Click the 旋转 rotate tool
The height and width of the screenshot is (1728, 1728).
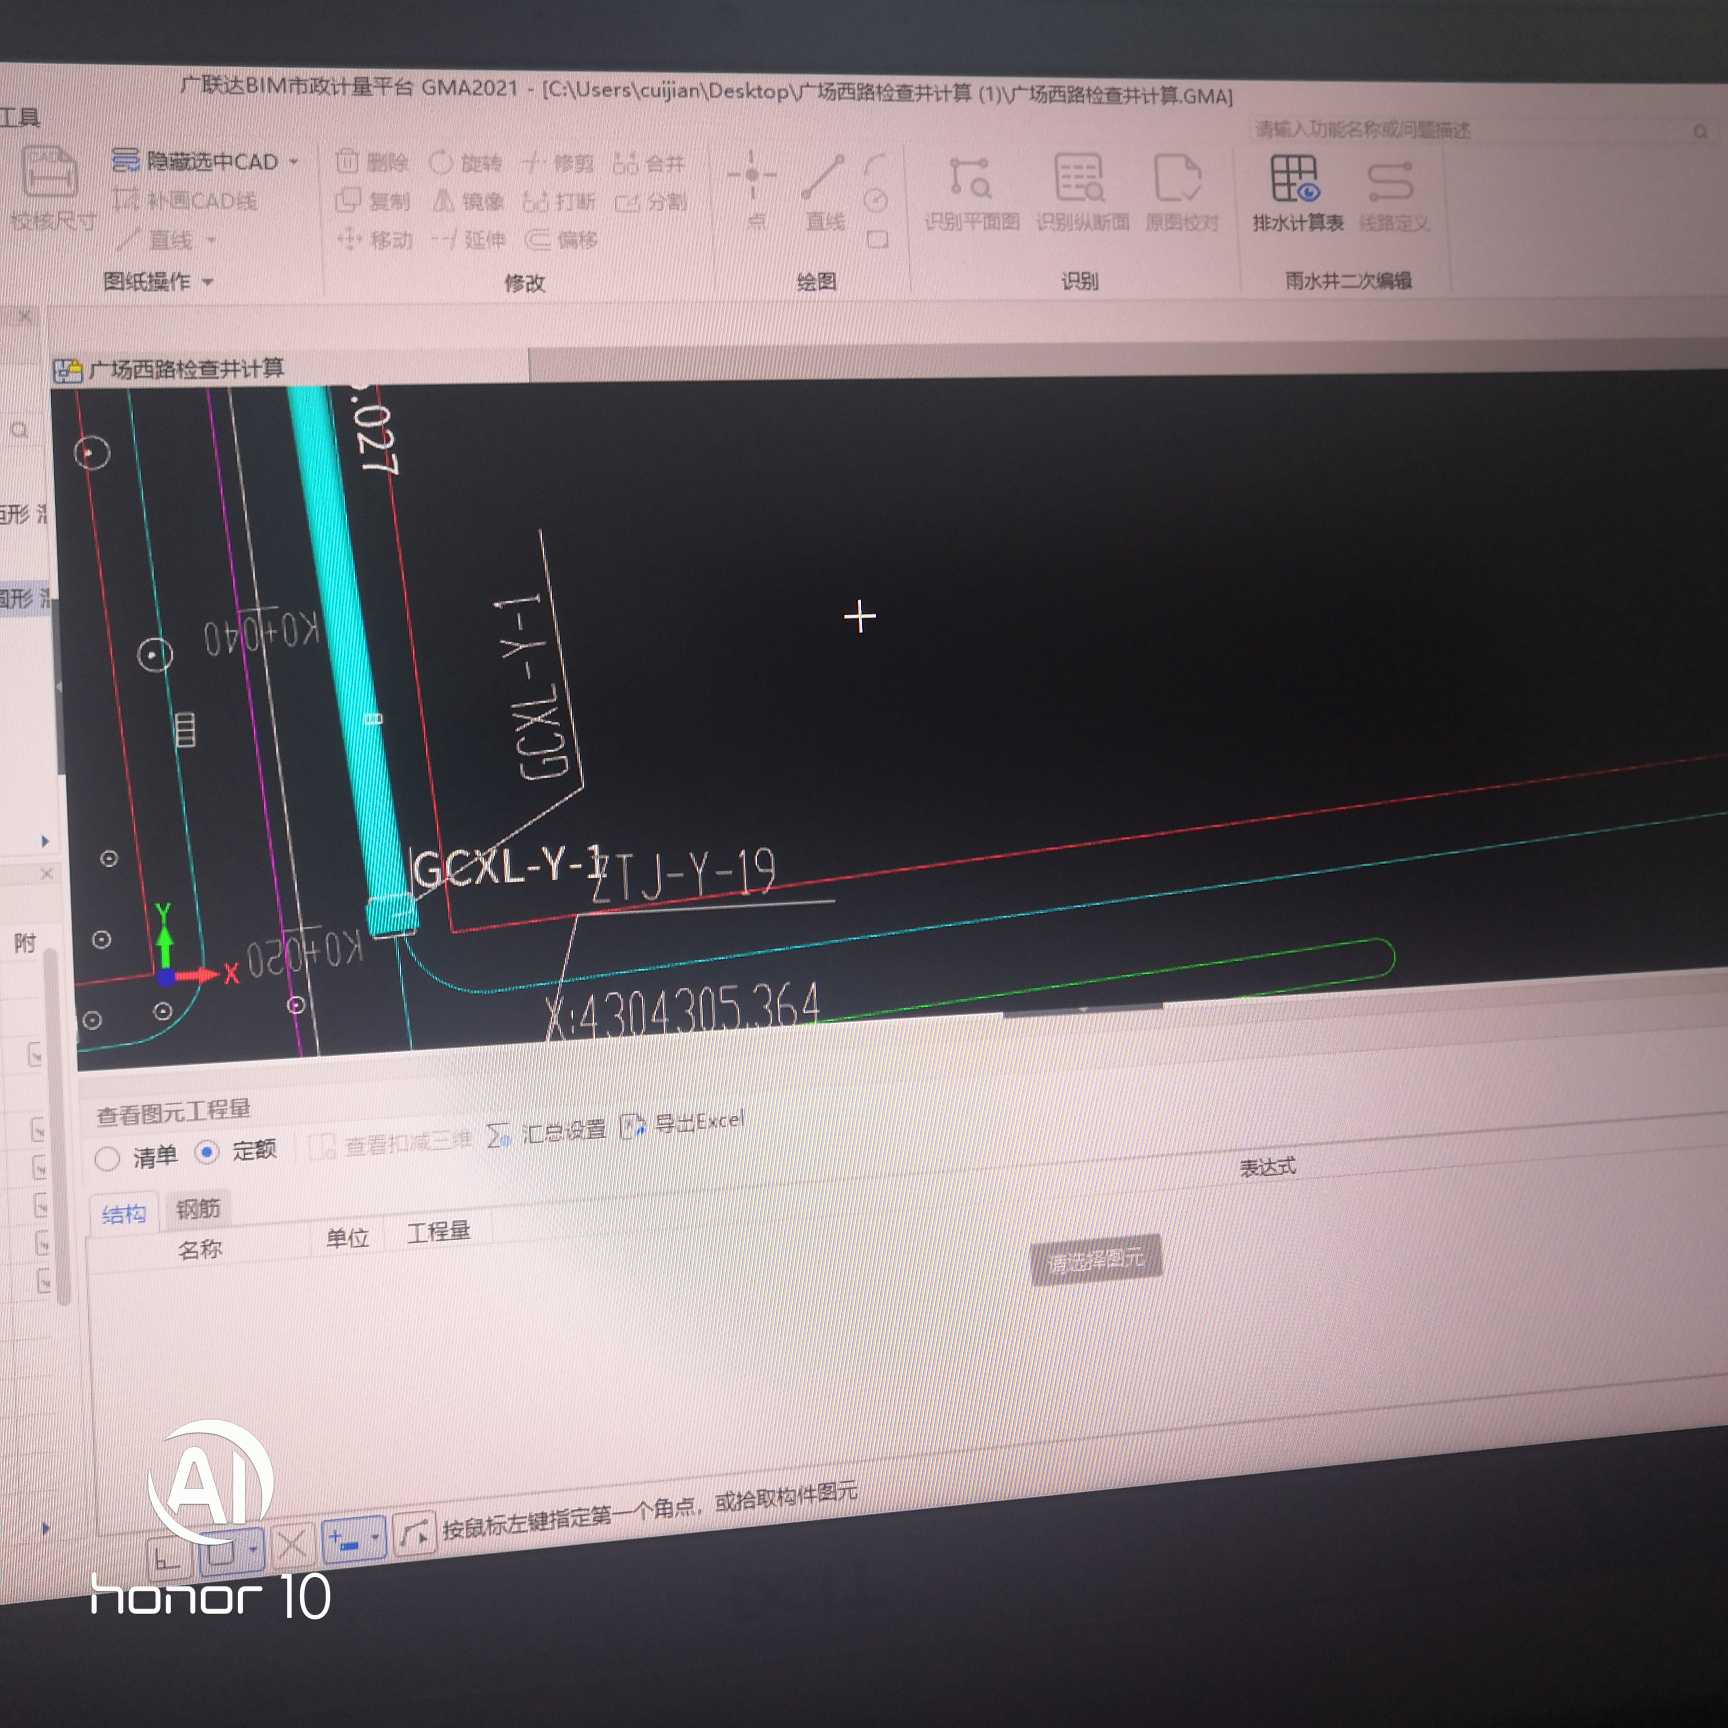coord(466,162)
